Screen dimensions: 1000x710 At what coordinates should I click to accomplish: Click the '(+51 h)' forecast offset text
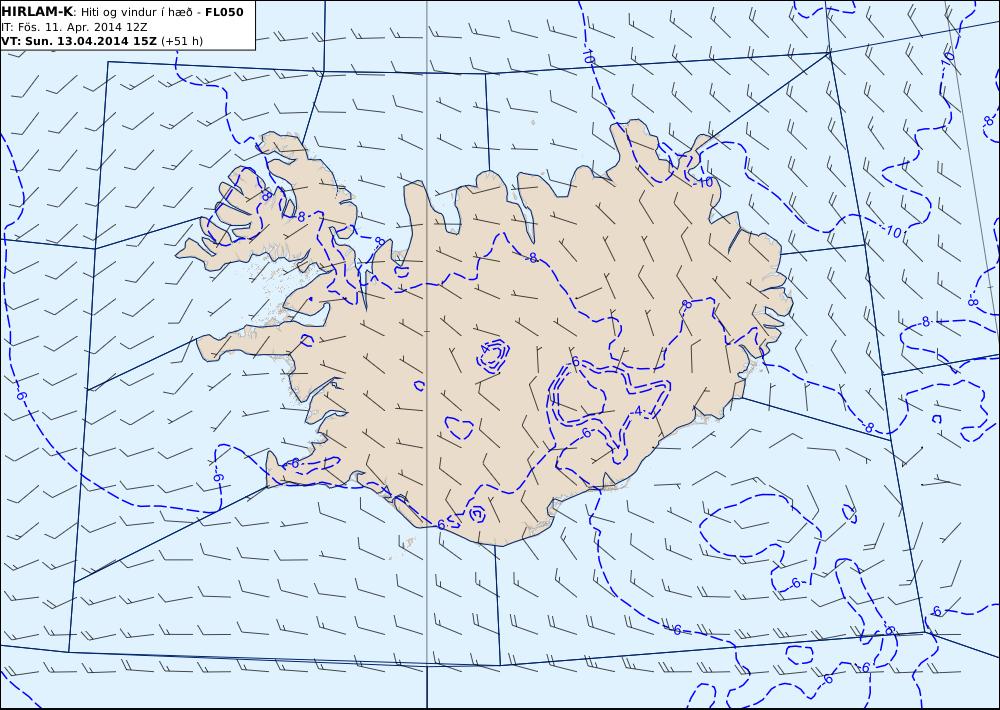(182, 41)
